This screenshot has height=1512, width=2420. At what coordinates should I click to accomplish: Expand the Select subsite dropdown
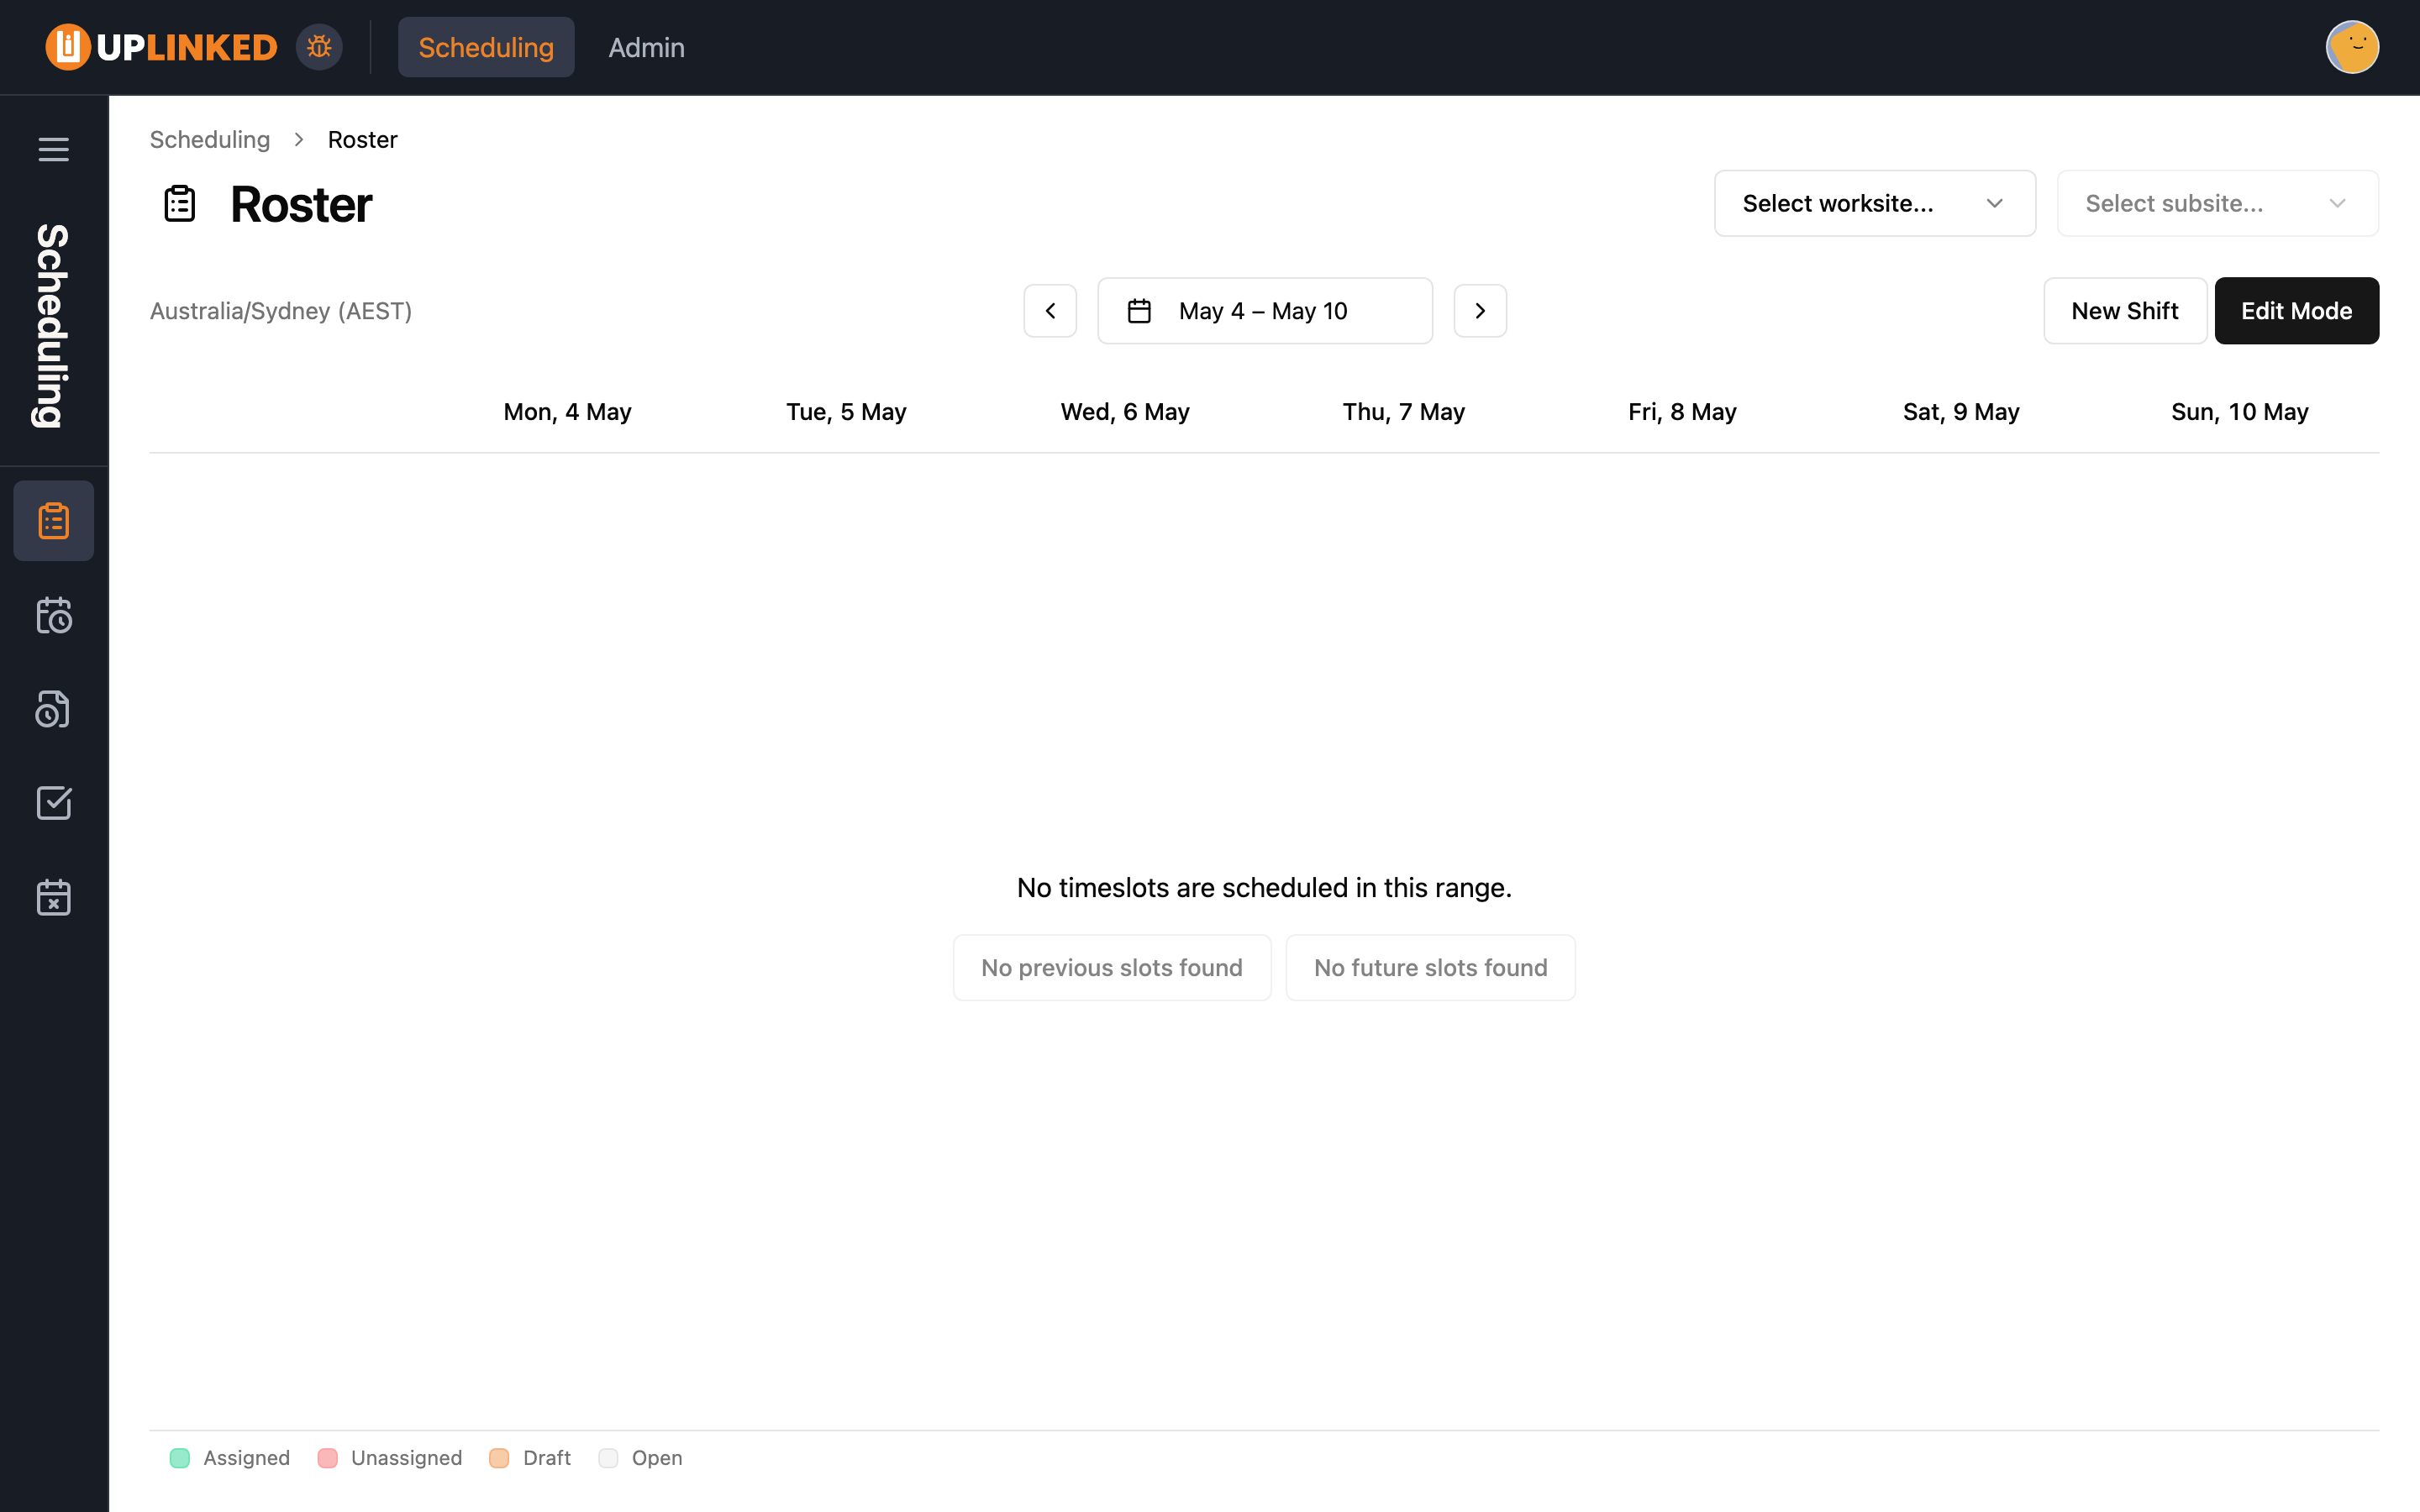tap(2217, 203)
